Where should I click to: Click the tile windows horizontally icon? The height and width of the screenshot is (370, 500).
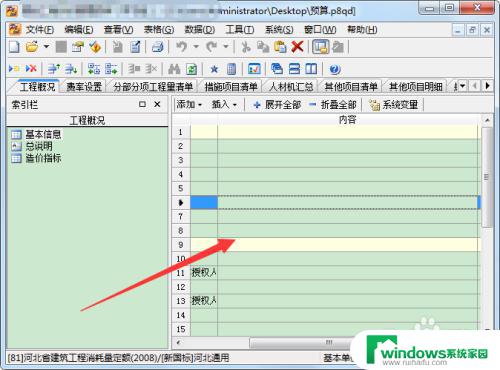294,69
